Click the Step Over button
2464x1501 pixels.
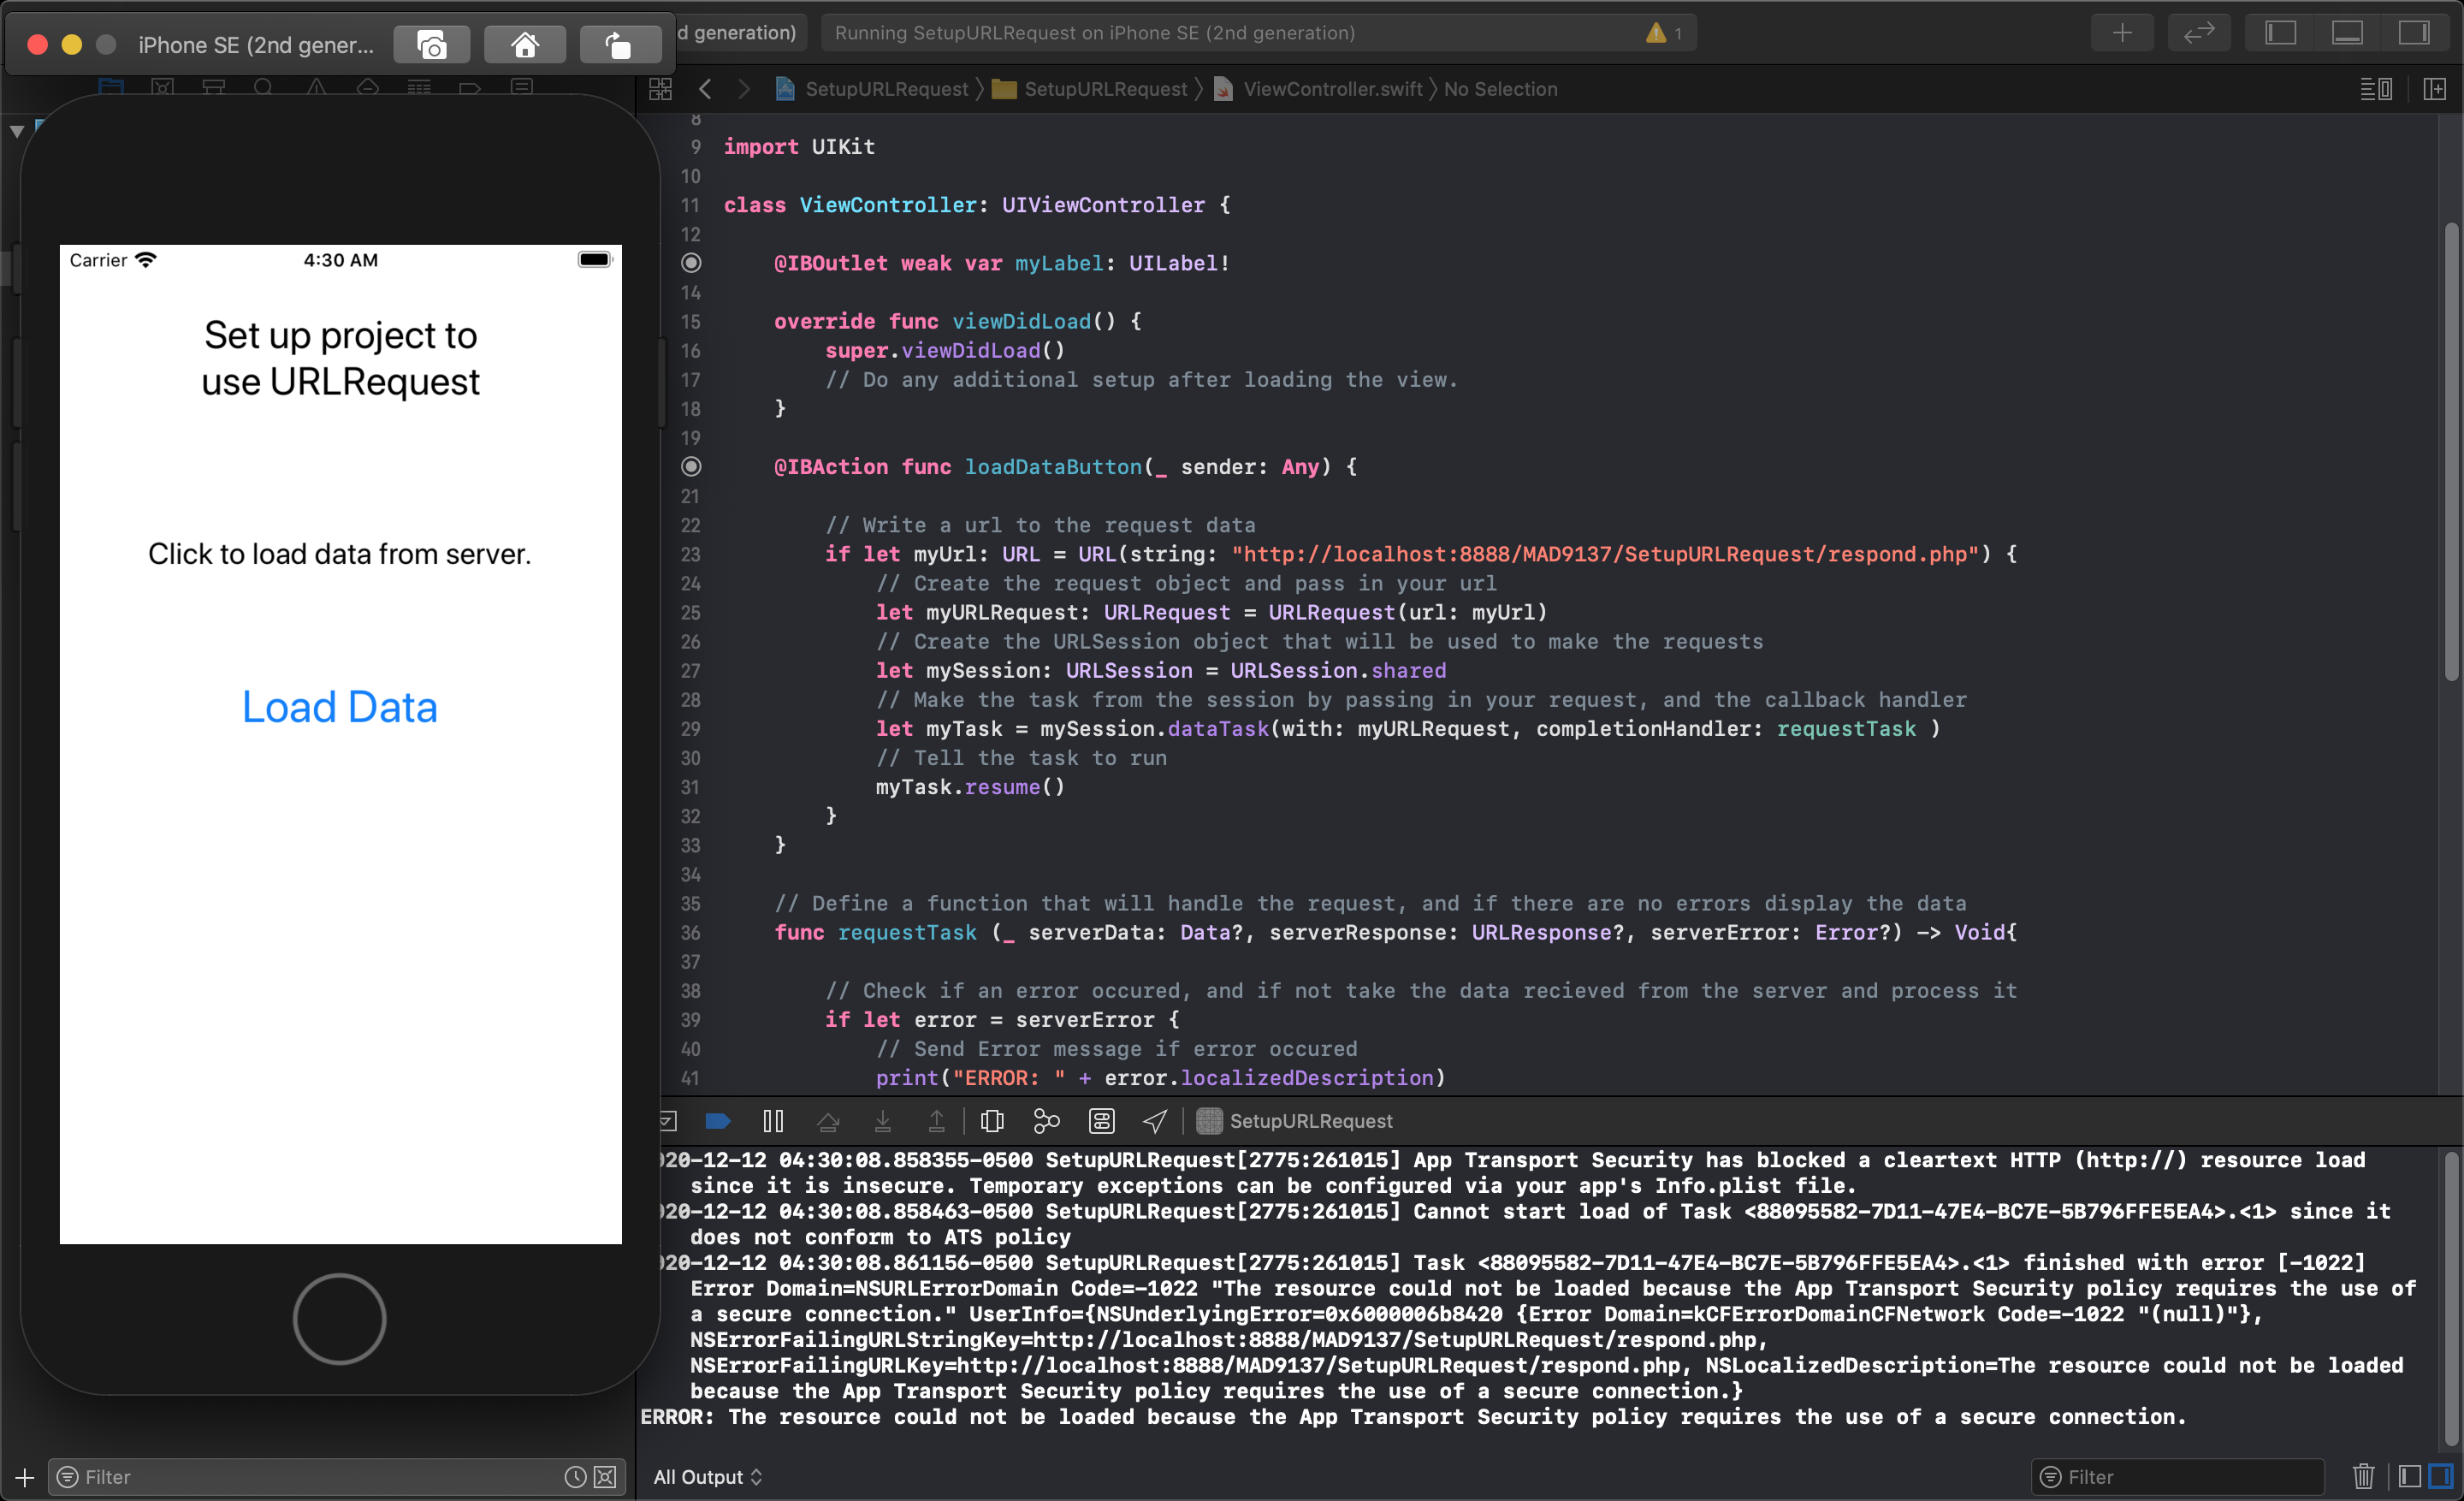[x=828, y=1121]
